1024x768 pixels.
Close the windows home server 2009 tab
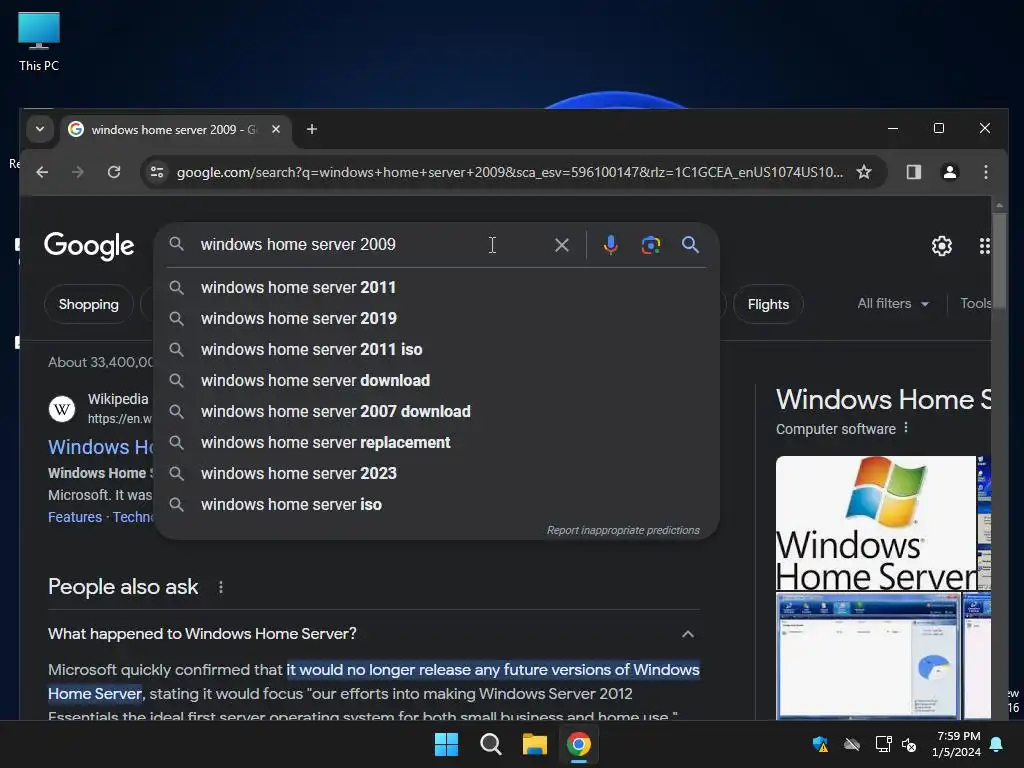[x=276, y=129]
